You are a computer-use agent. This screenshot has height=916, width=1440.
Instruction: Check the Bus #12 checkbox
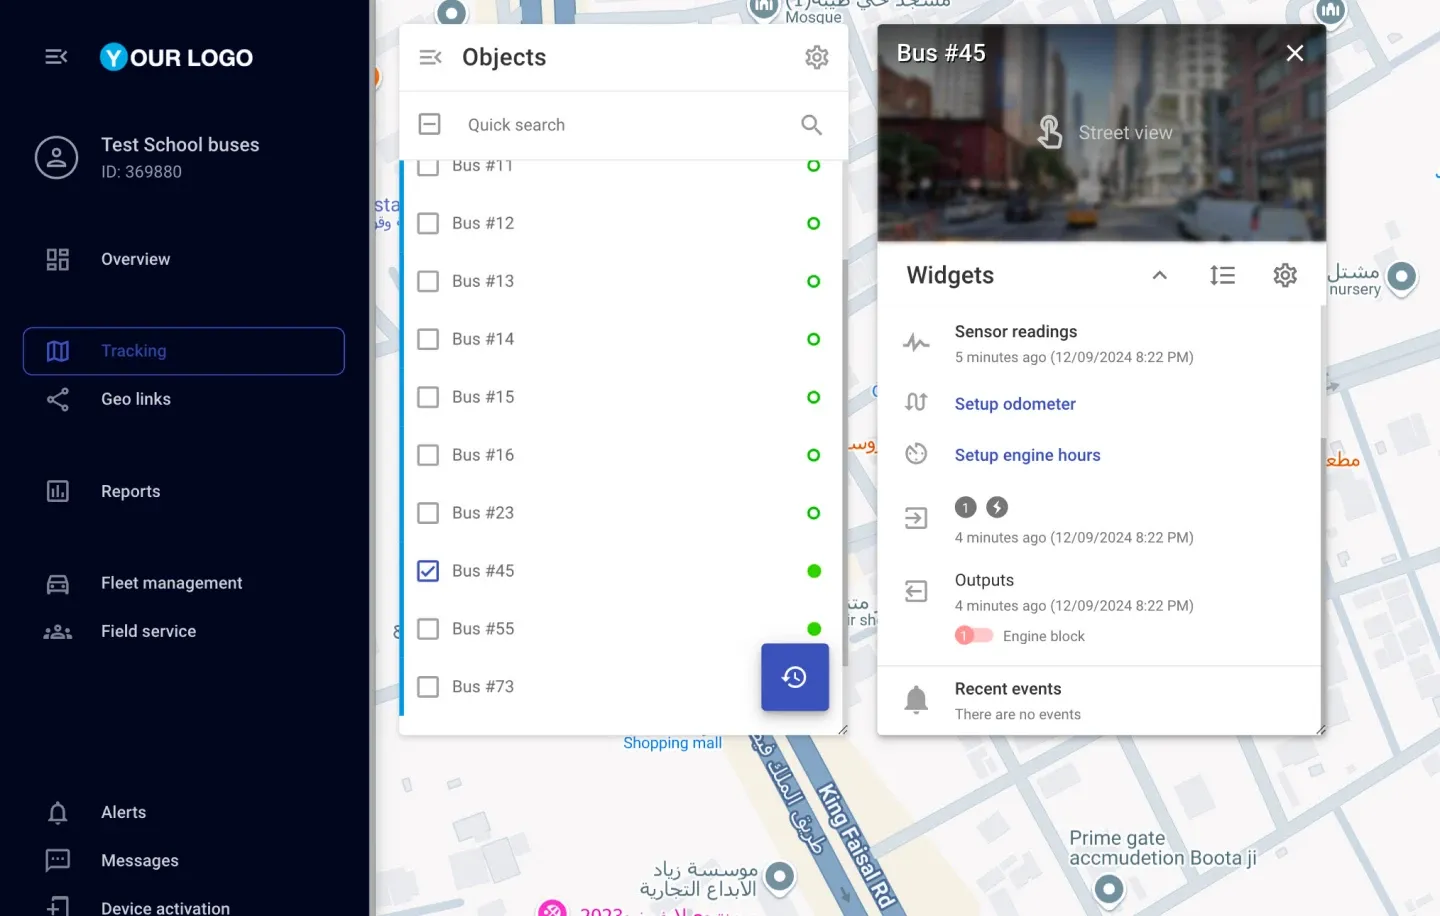[x=428, y=223]
